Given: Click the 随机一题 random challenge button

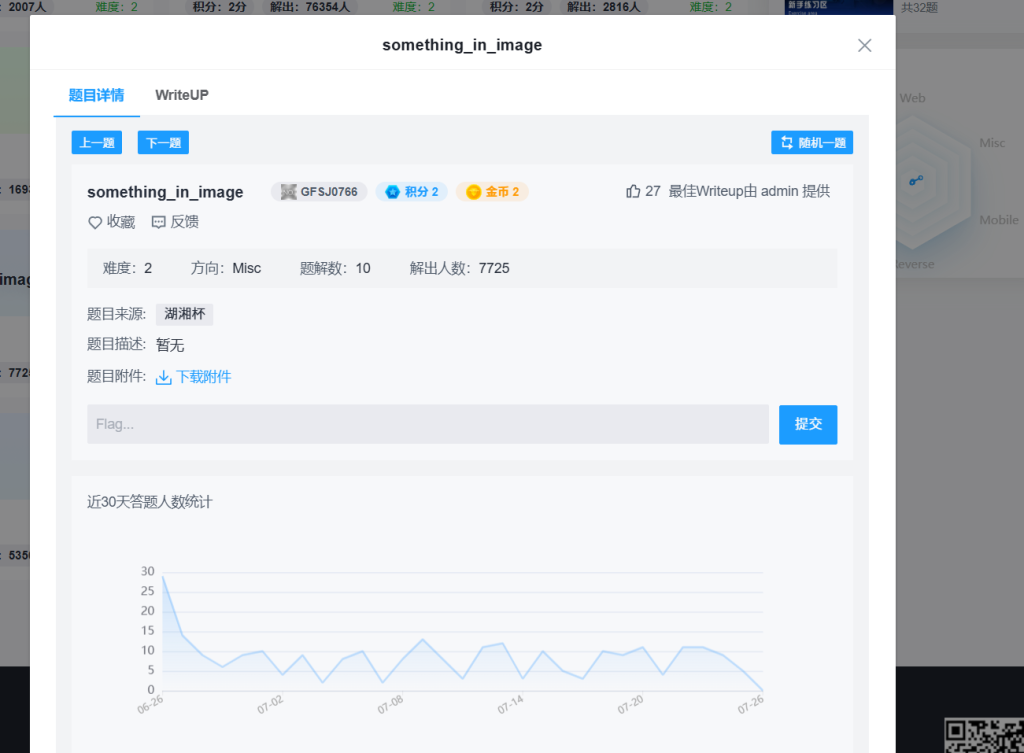Looking at the screenshot, I should pyautogui.click(x=812, y=143).
